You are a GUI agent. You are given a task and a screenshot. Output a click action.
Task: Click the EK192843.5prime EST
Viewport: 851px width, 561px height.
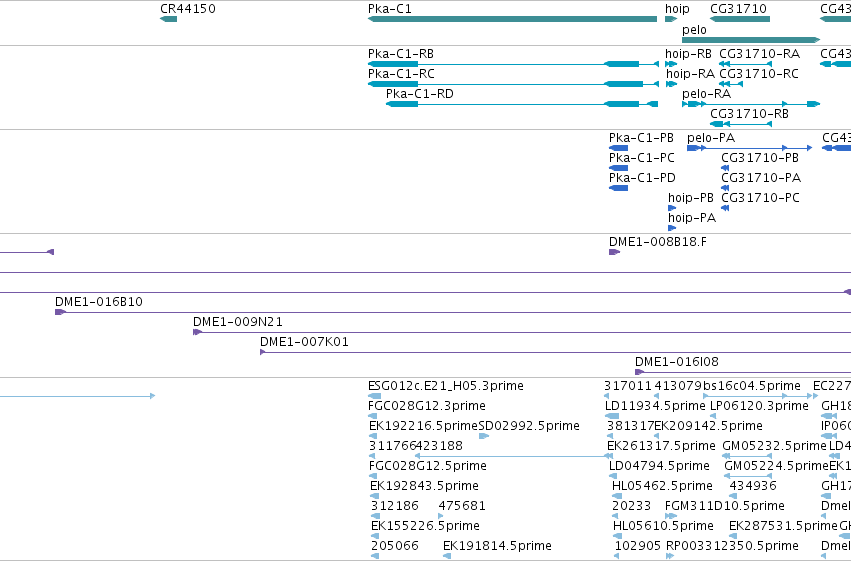pos(374,496)
